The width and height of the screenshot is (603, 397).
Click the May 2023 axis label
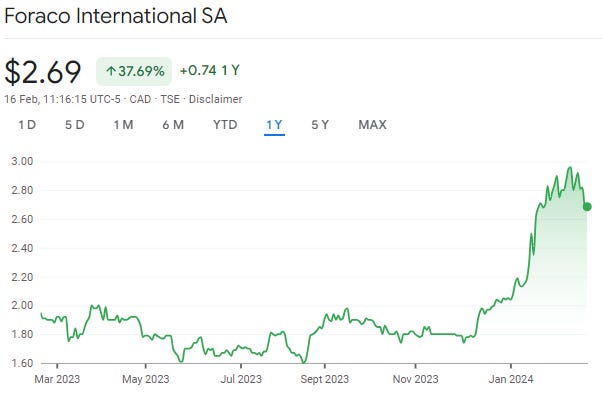[146, 379]
